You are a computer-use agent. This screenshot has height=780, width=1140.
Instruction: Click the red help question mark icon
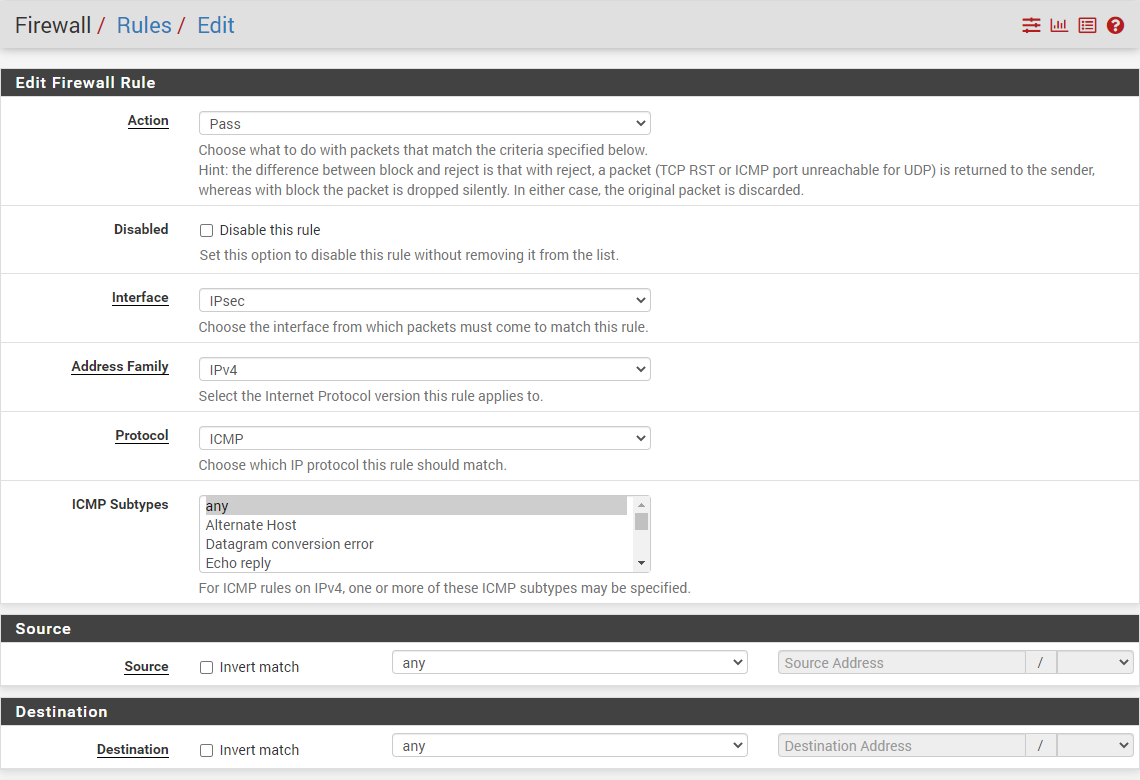coord(1115,26)
